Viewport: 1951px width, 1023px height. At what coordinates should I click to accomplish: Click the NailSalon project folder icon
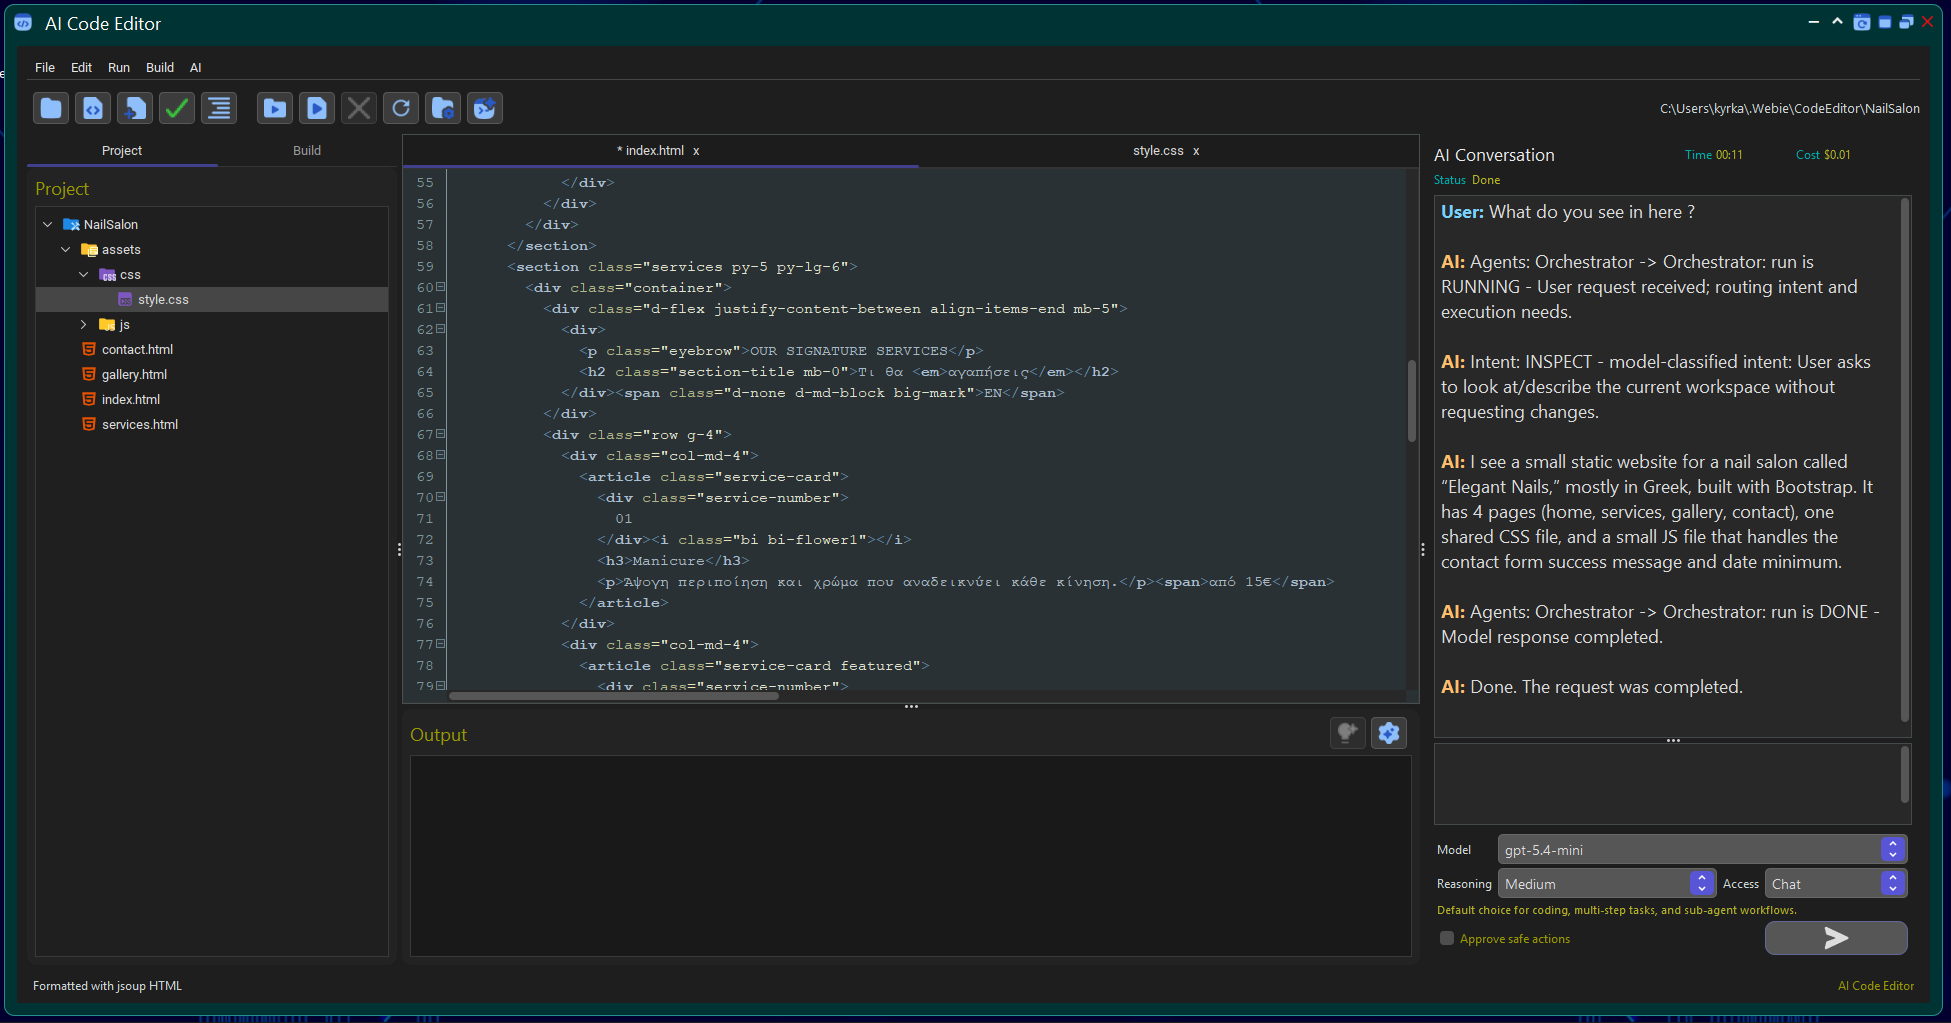[71, 225]
